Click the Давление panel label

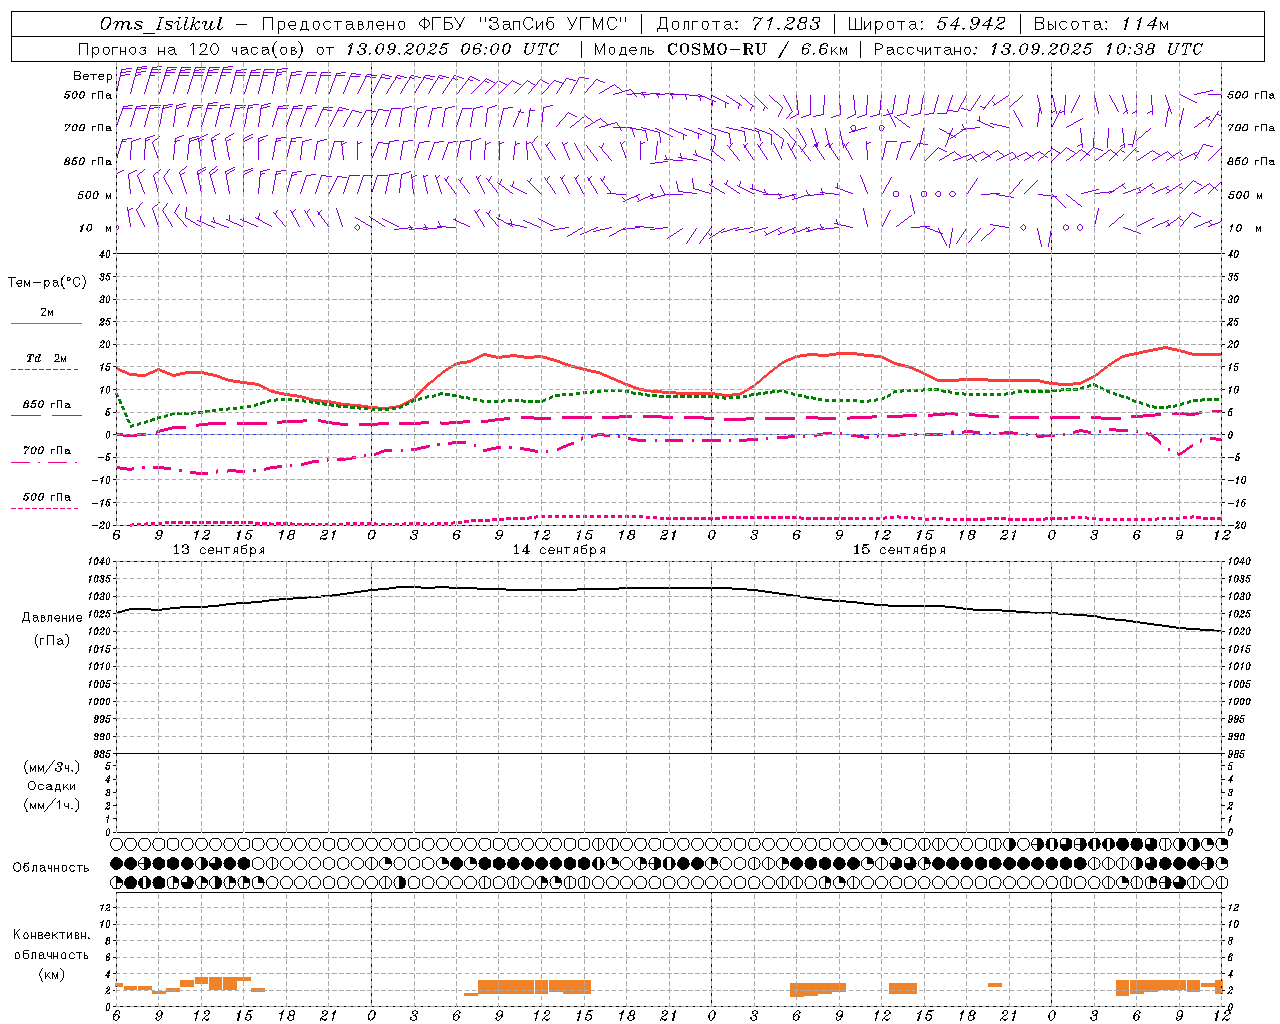(x=52, y=618)
